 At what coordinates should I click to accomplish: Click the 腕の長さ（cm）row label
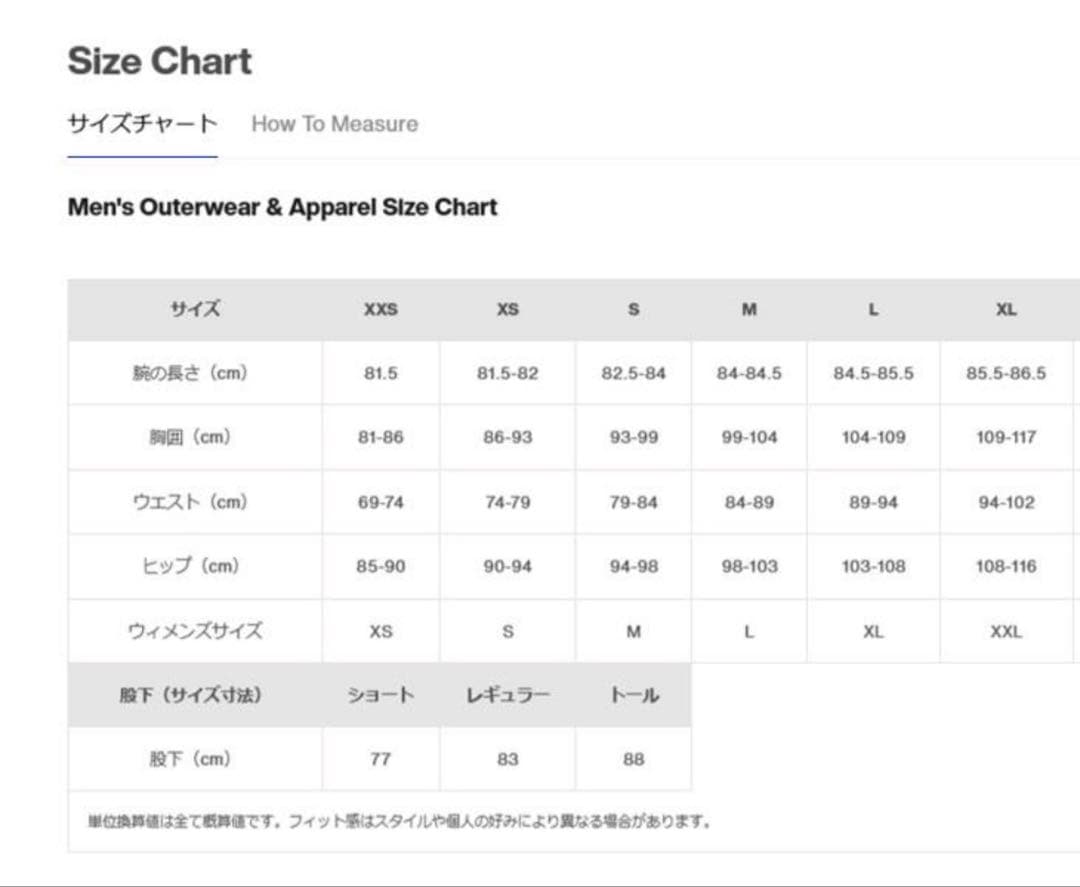point(194,373)
